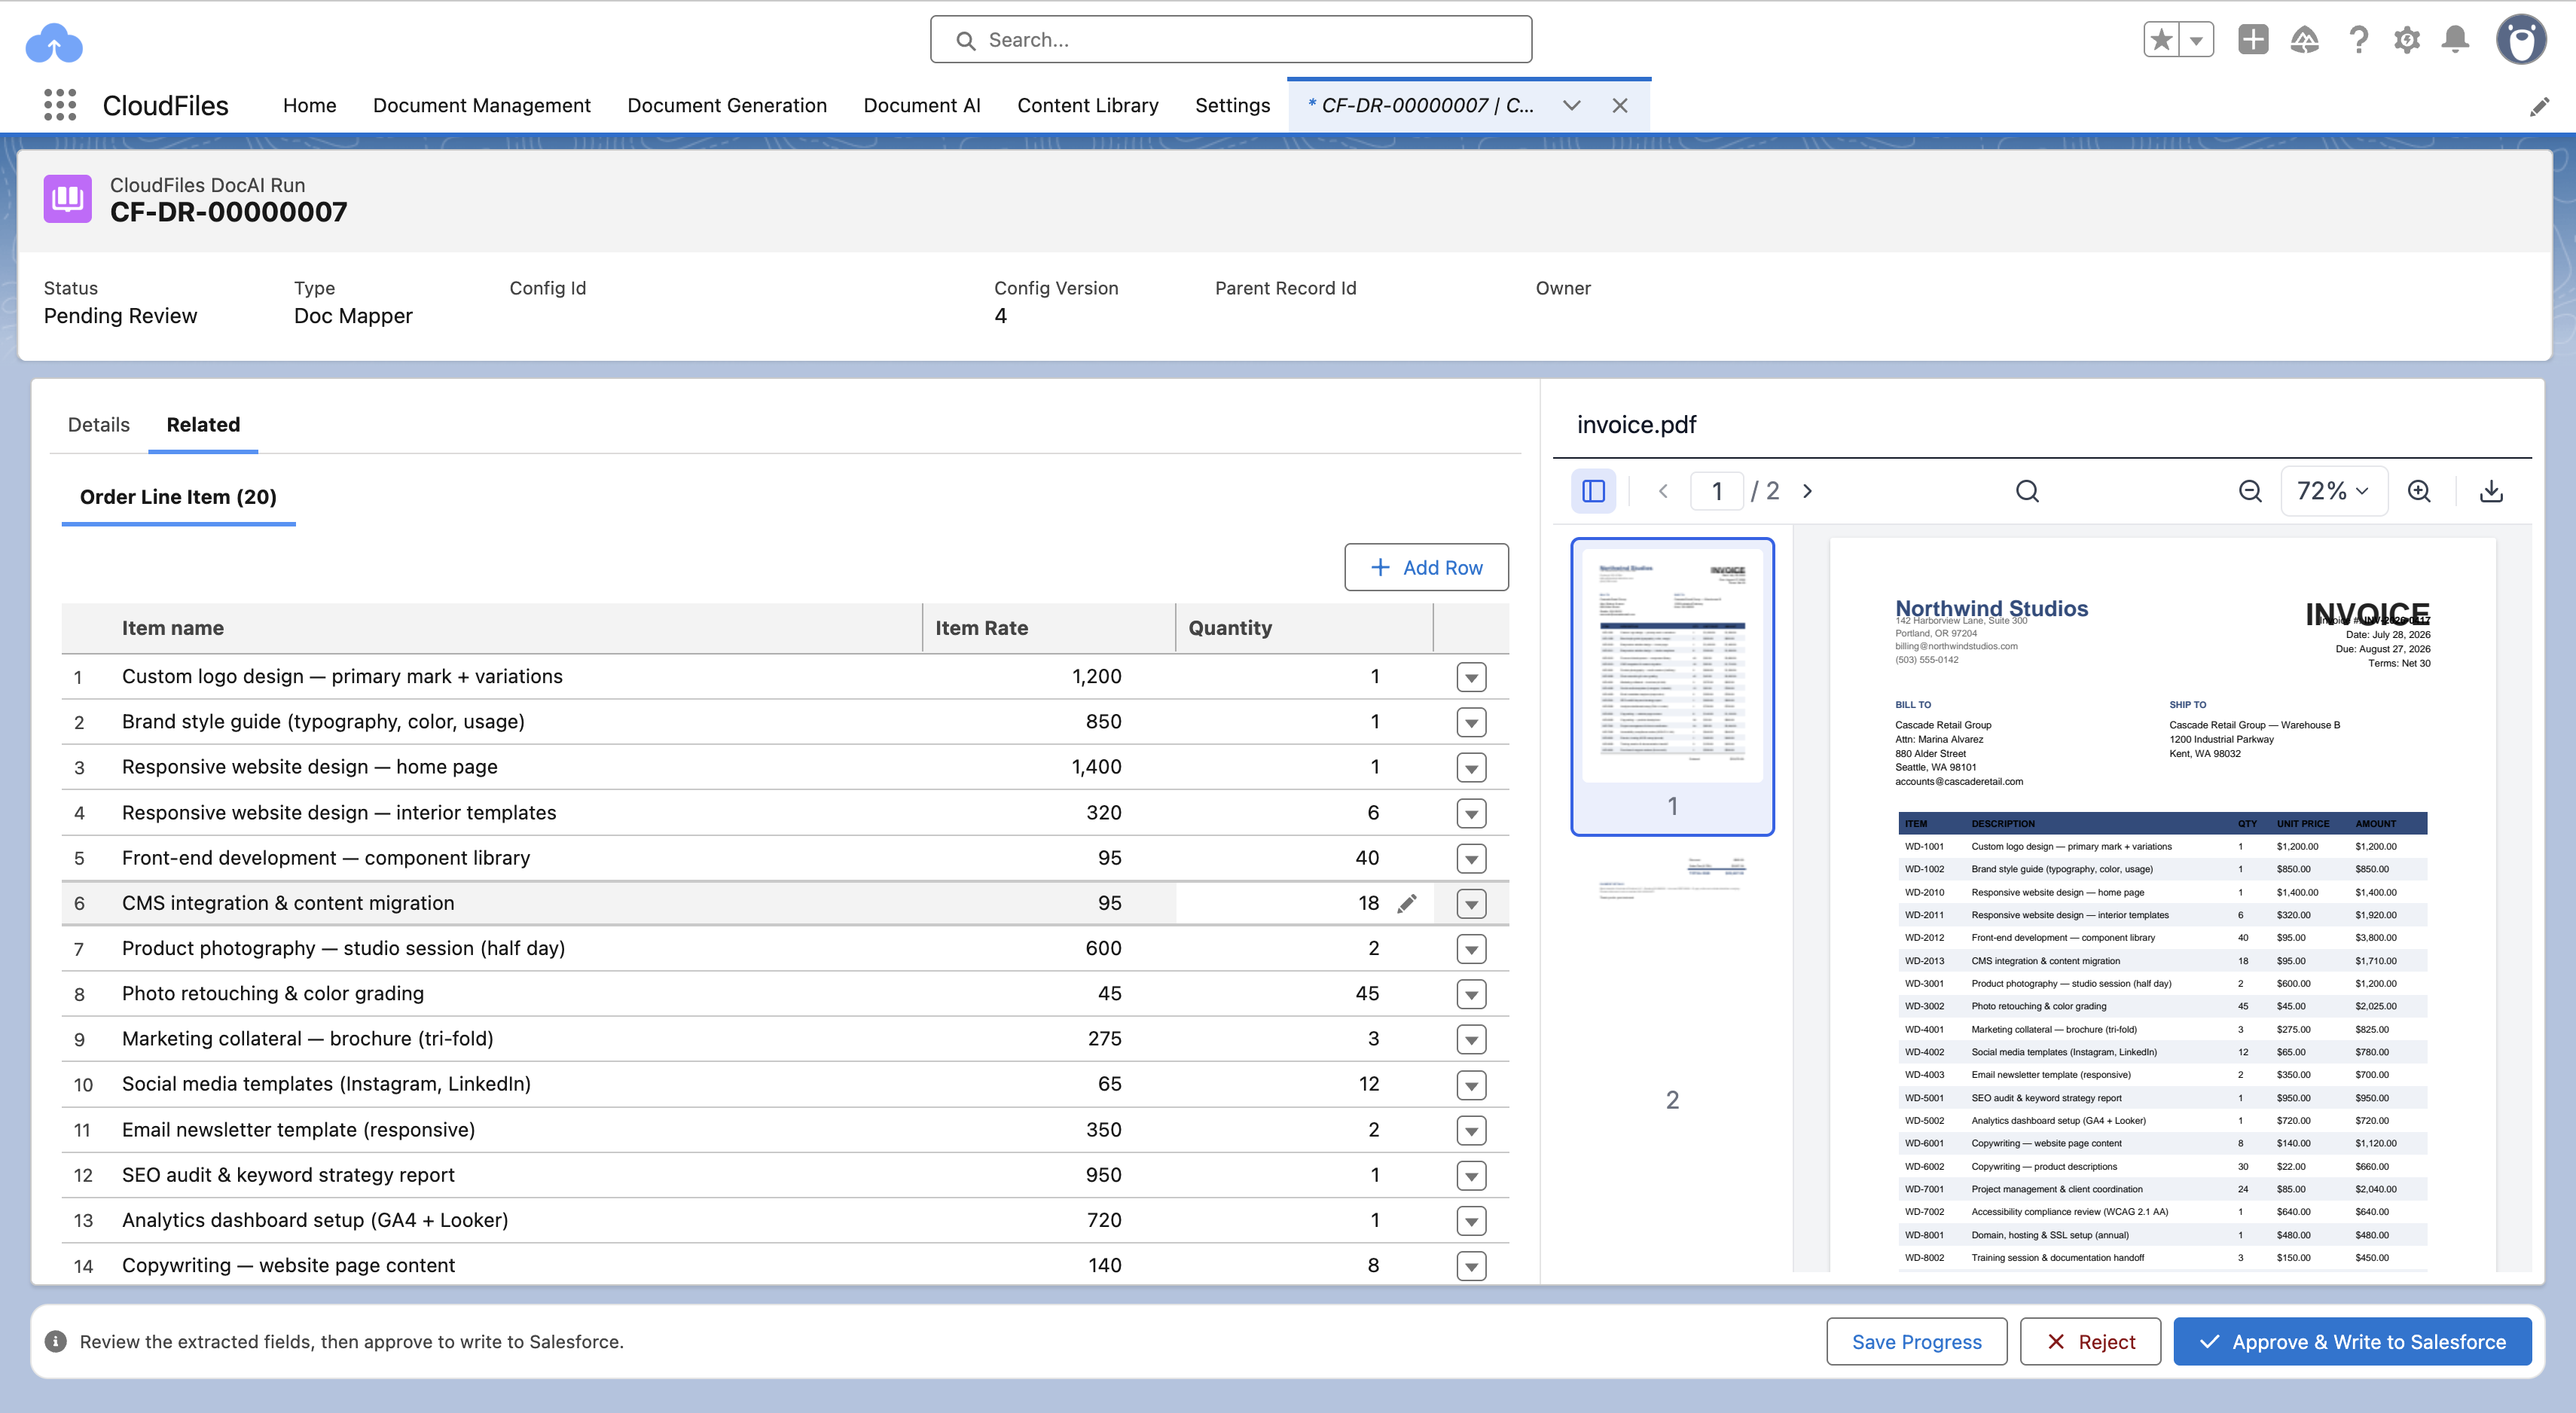Open row actions for interior templates row
This screenshot has height=1413, width=2576.
1471,813
